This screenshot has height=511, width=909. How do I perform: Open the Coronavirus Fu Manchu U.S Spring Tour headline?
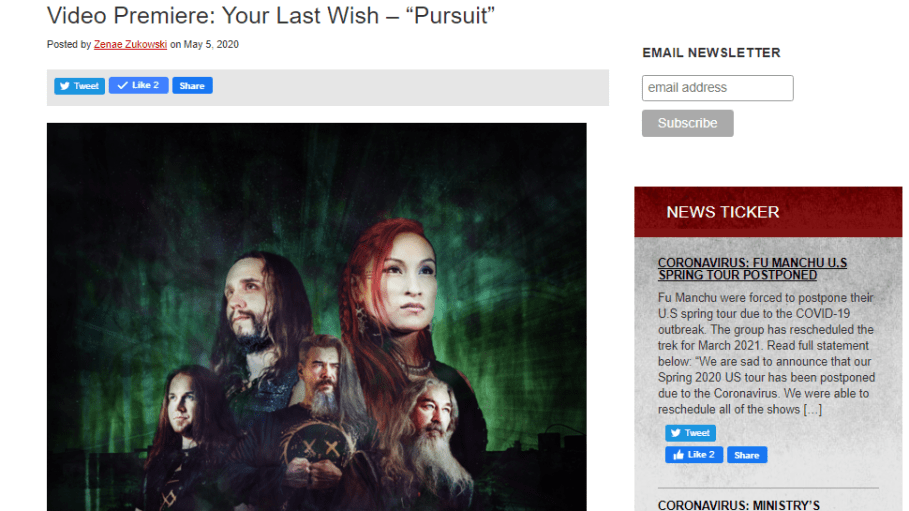tap(752, 269)
